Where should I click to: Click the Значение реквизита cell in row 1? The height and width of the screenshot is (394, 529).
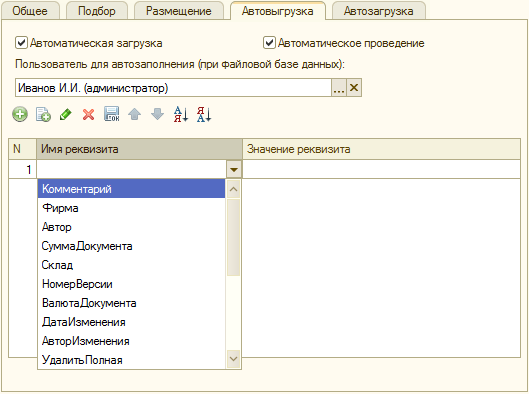[381, 169]
